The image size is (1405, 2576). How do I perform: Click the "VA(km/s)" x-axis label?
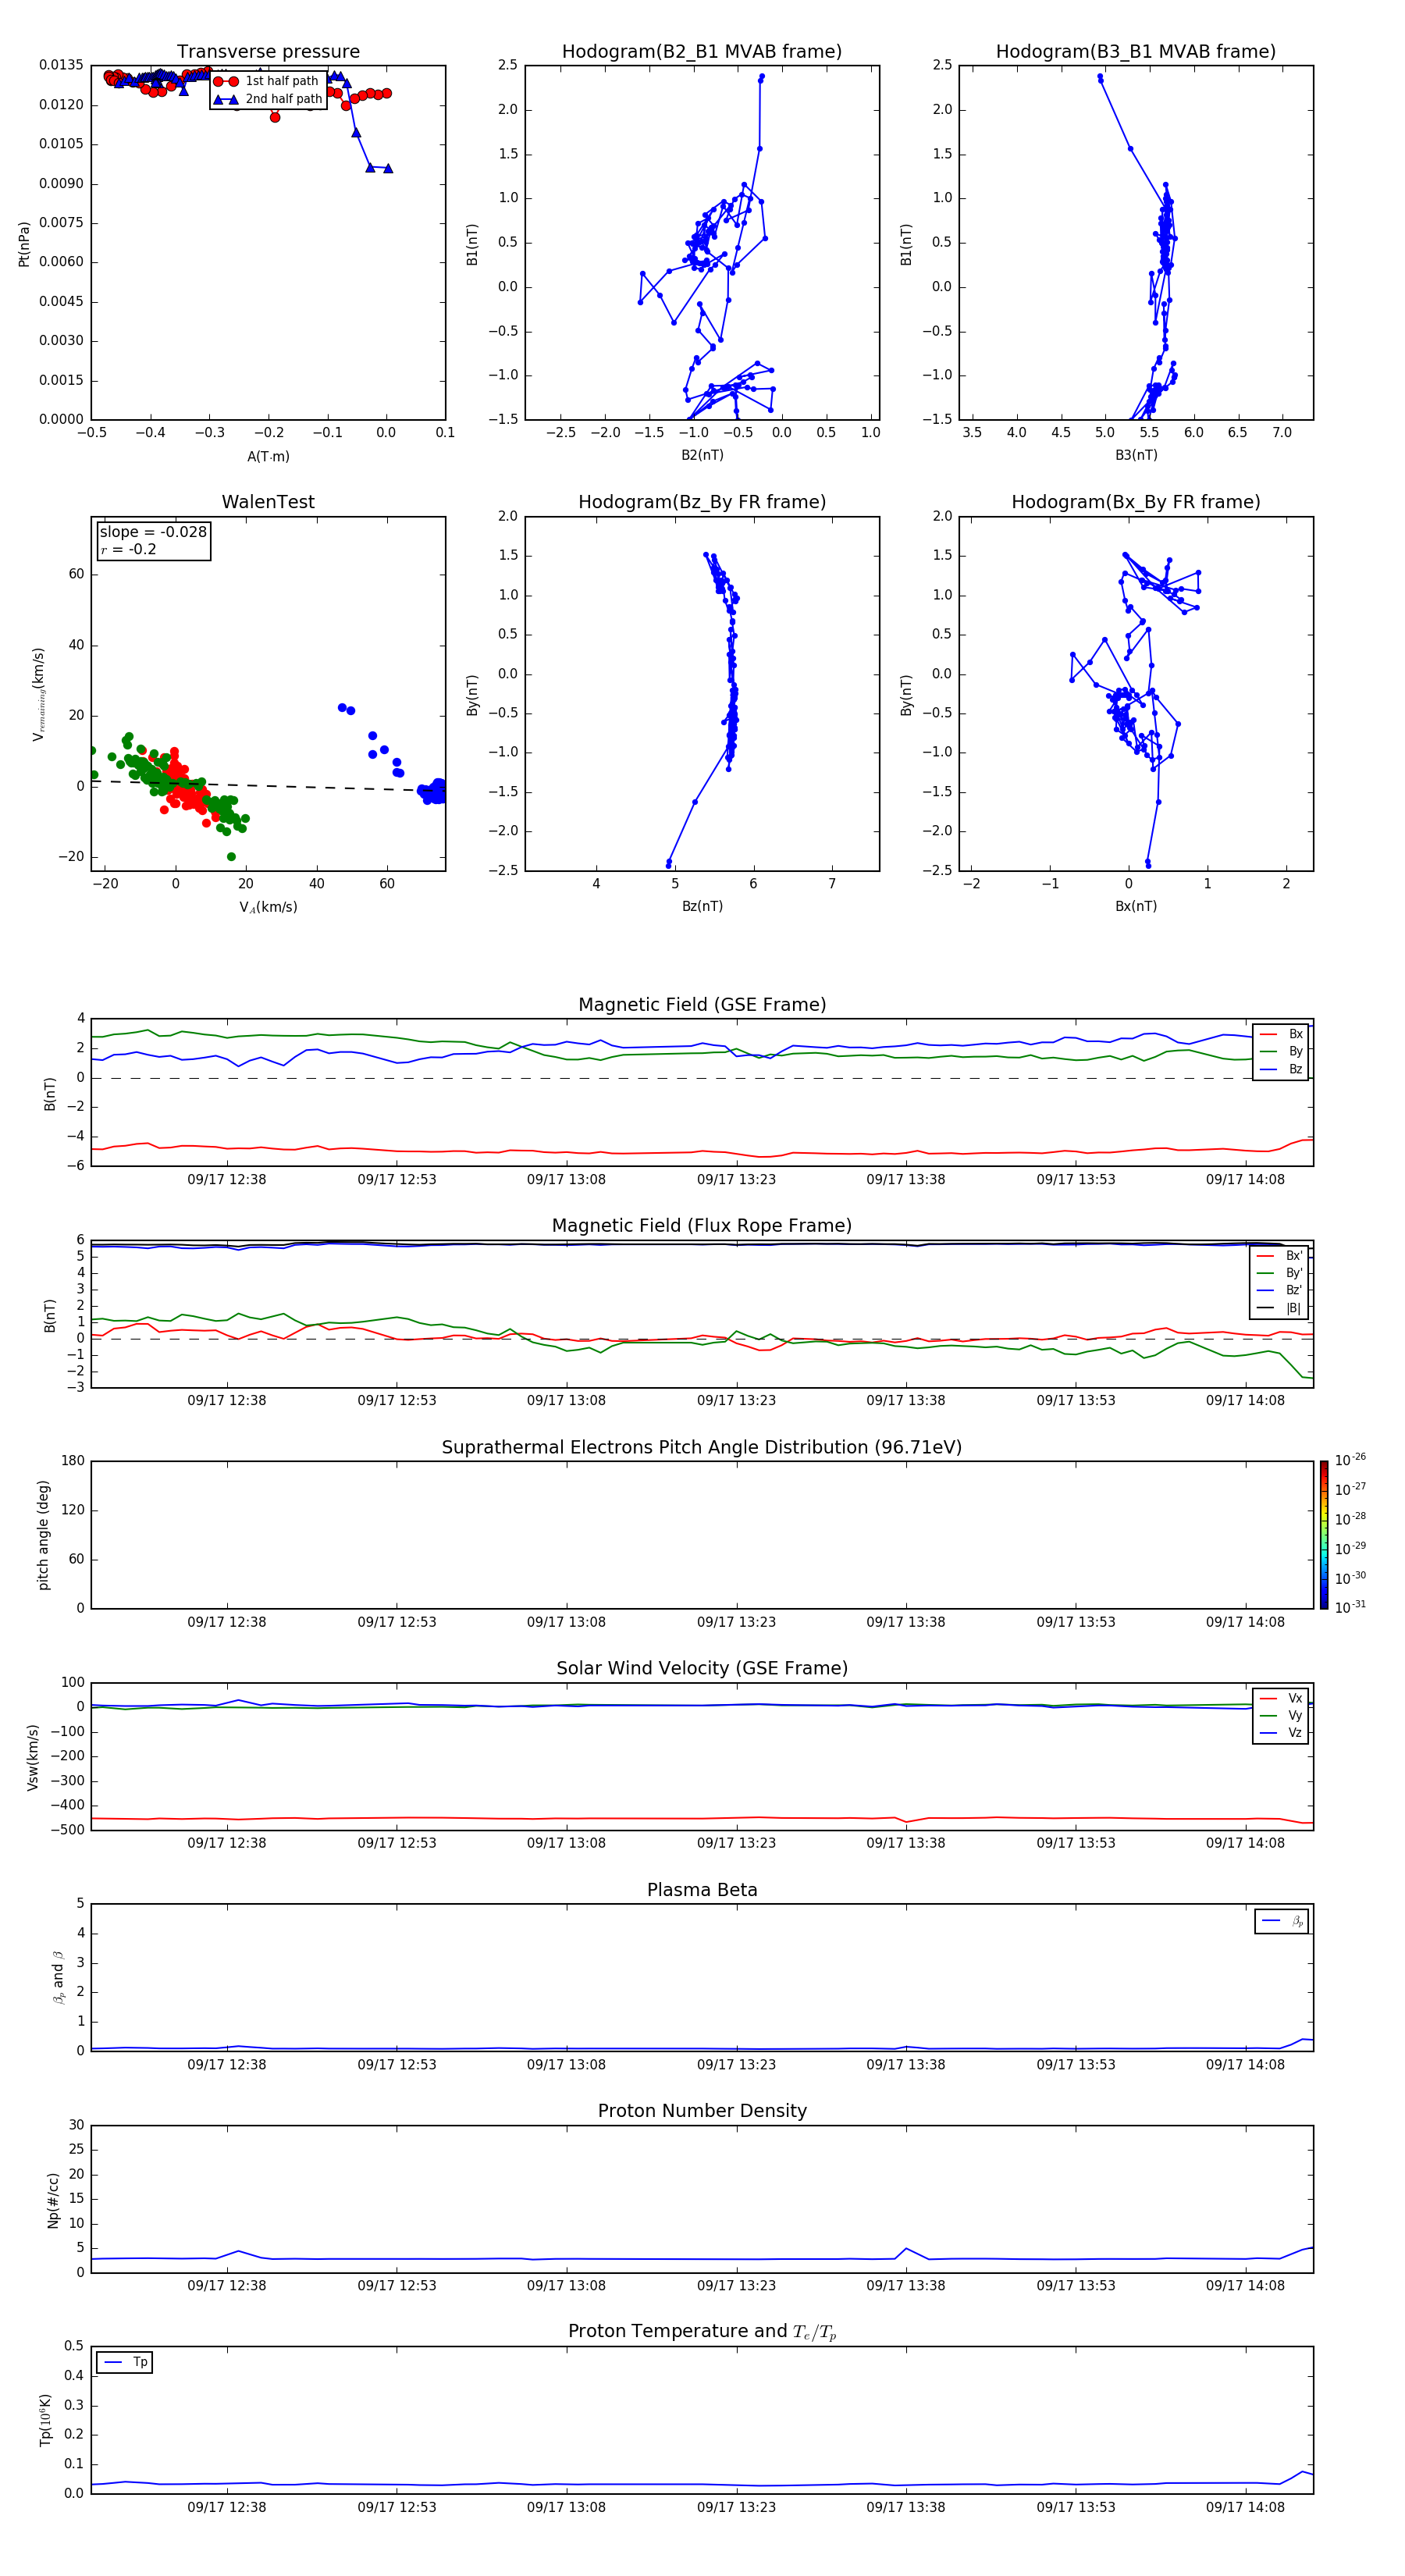268,907
